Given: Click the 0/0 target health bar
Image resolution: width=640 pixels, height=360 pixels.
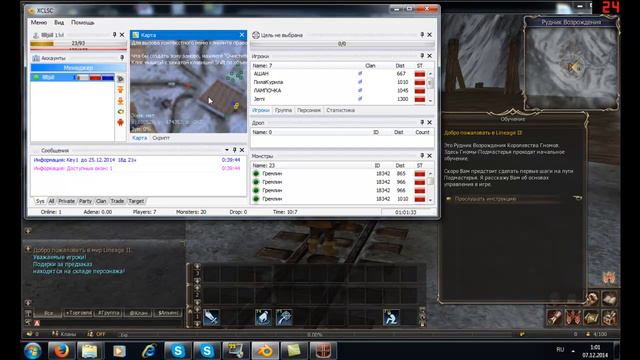Looking at the screenshot, I should pyautogui.click(x=342, y=44).
